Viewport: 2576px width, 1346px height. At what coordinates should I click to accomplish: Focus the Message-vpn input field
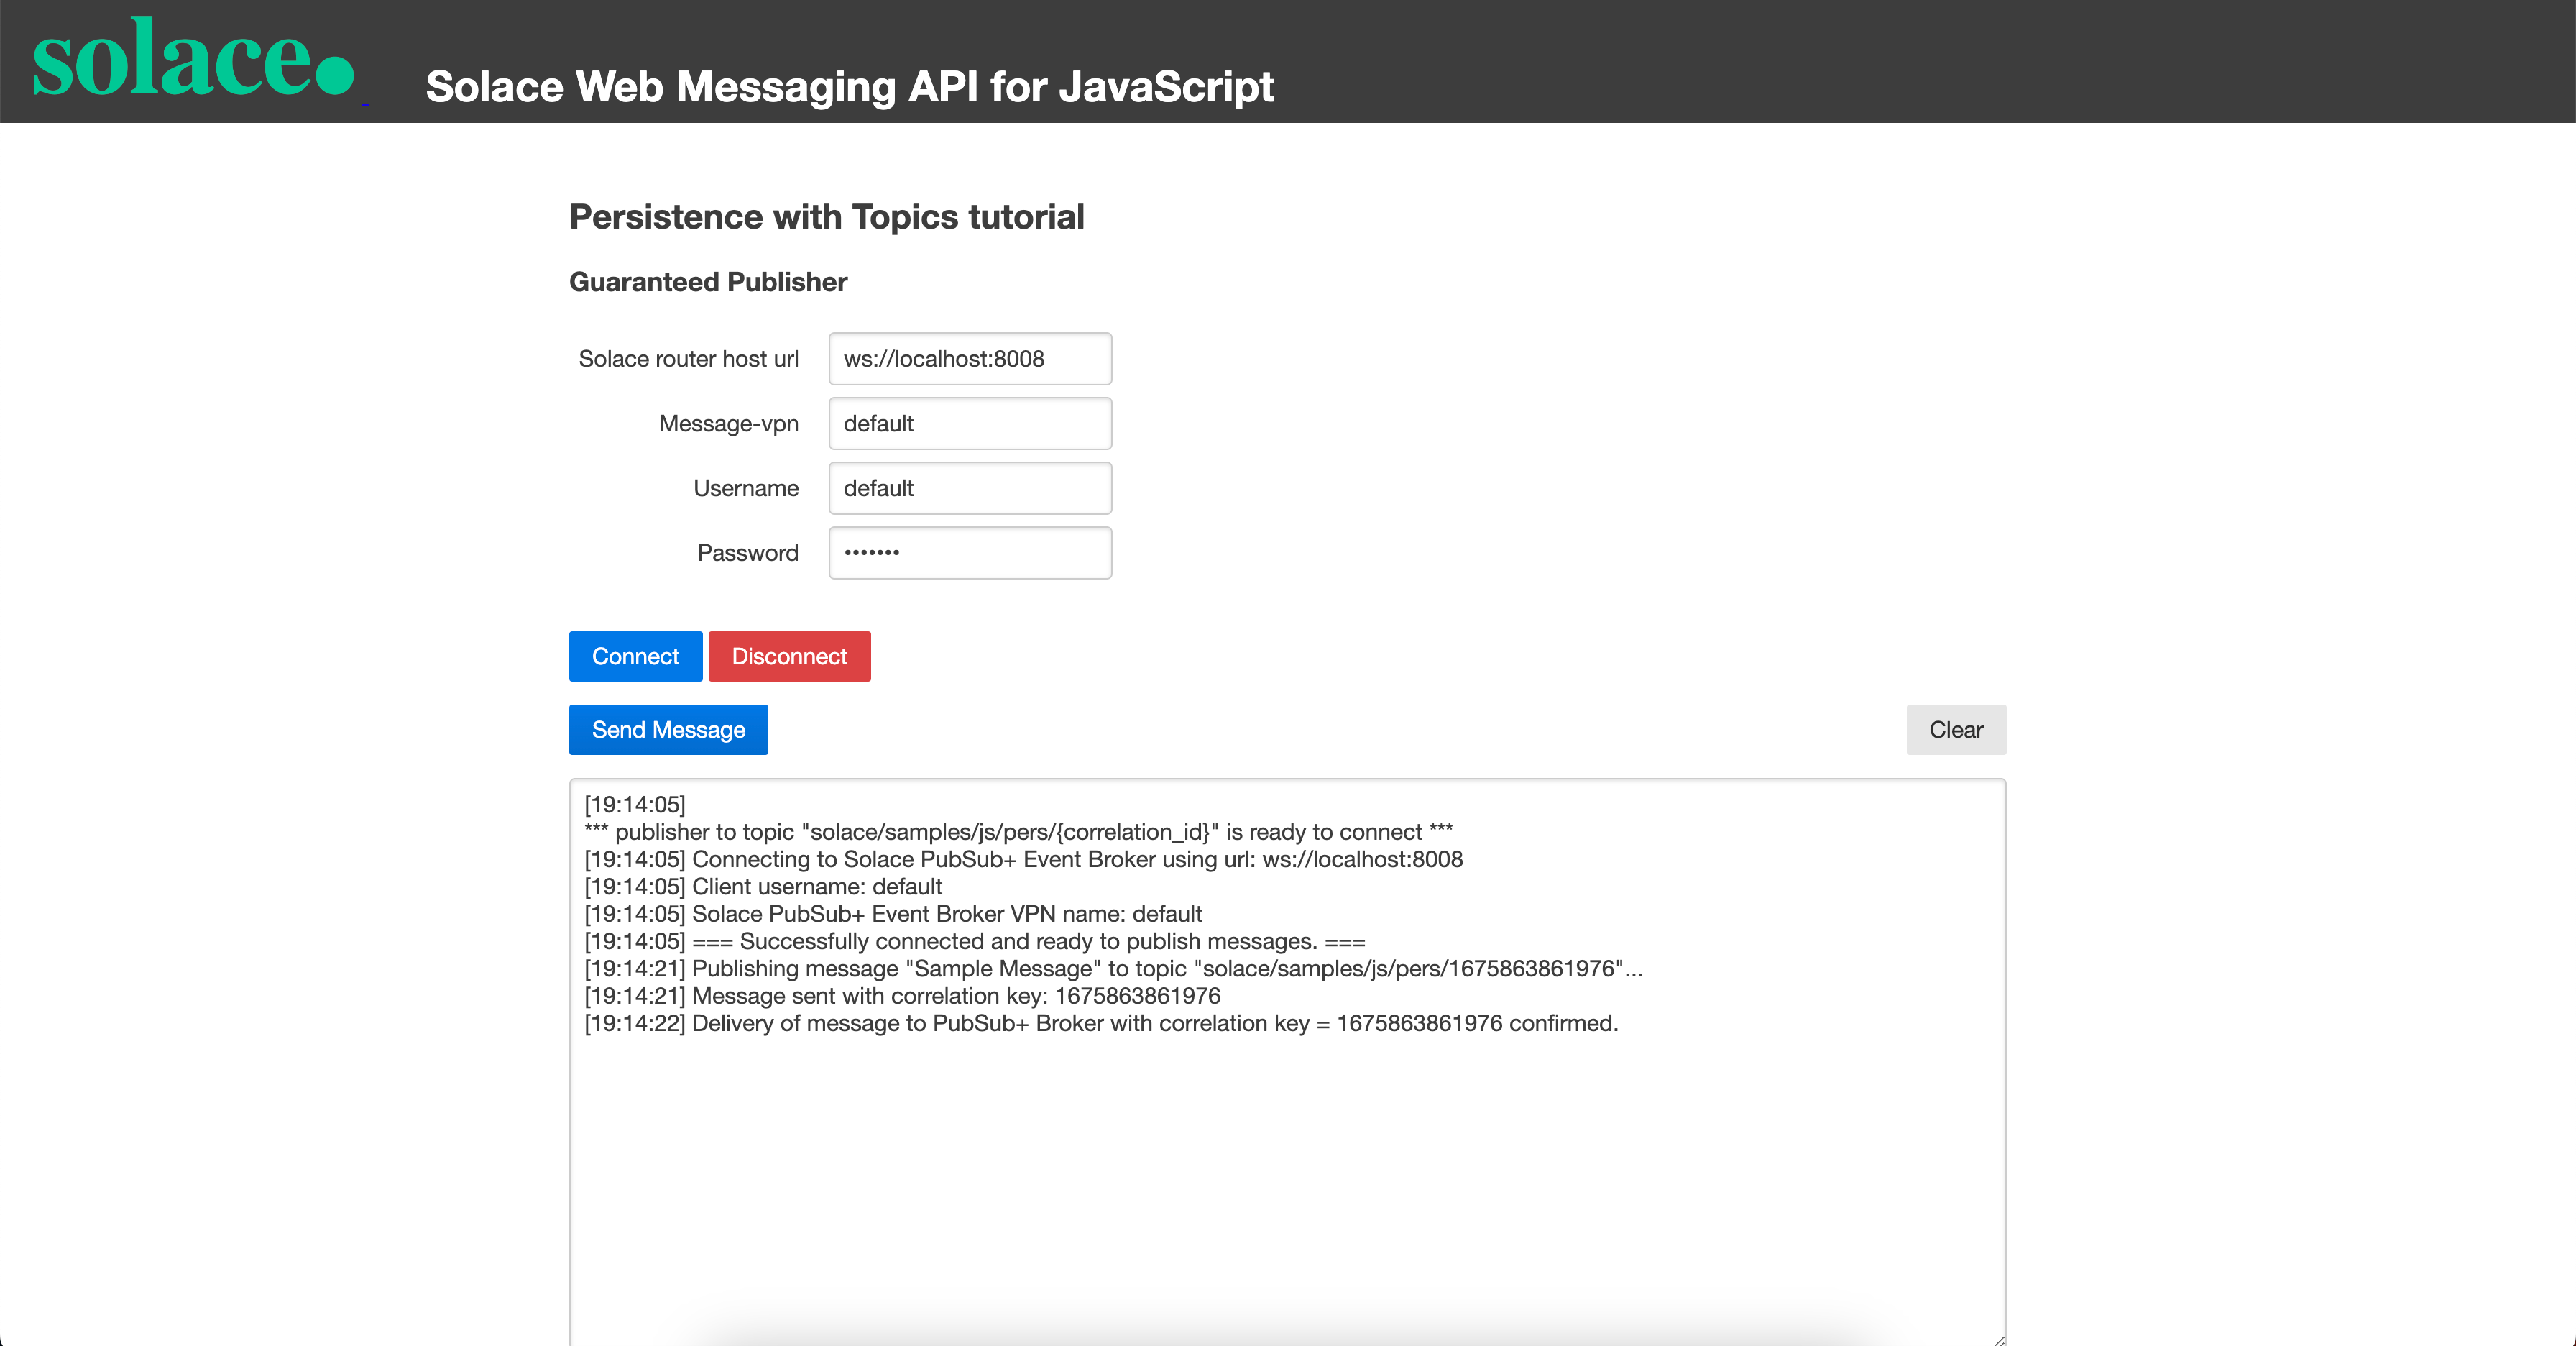(x=969, y=424)
